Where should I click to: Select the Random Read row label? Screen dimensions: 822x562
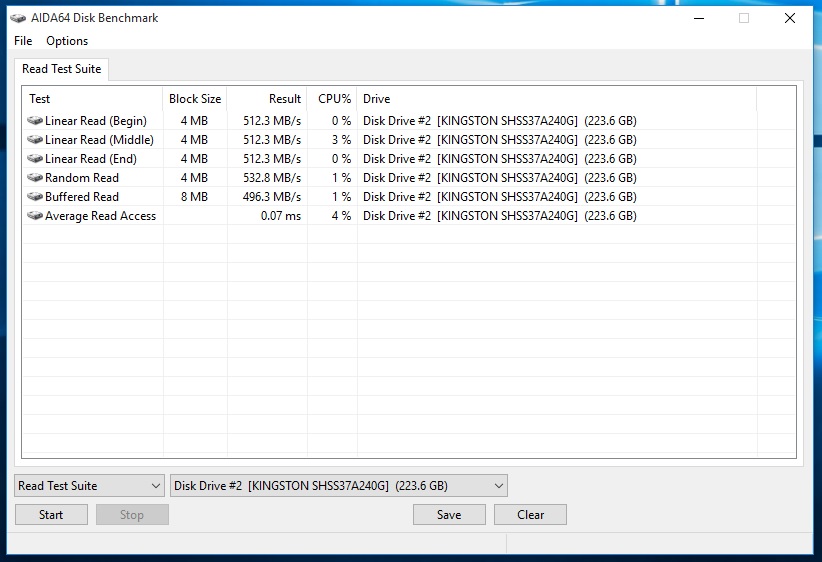[x=82, y=178]
